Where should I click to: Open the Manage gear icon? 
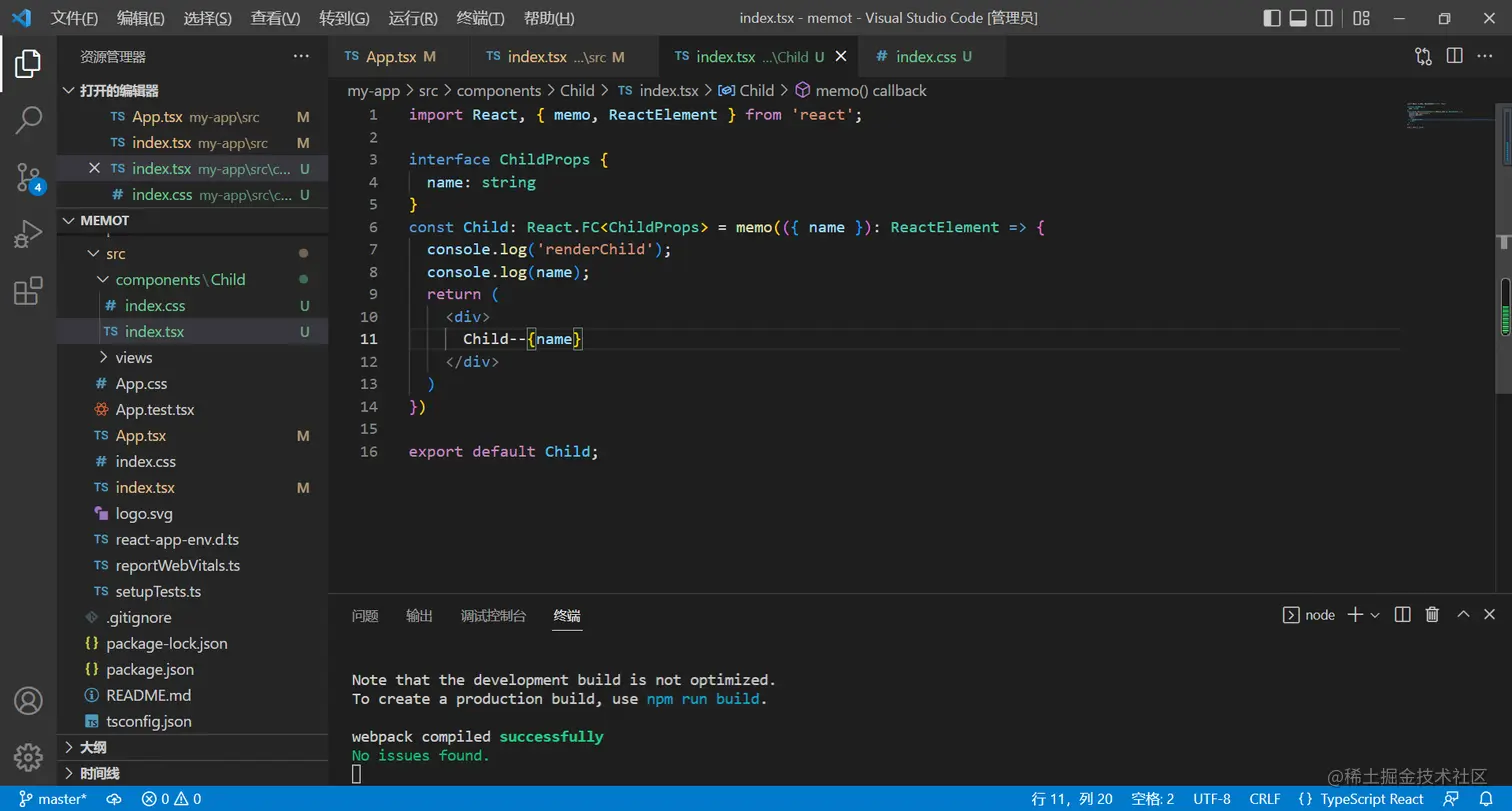point(28,757)
